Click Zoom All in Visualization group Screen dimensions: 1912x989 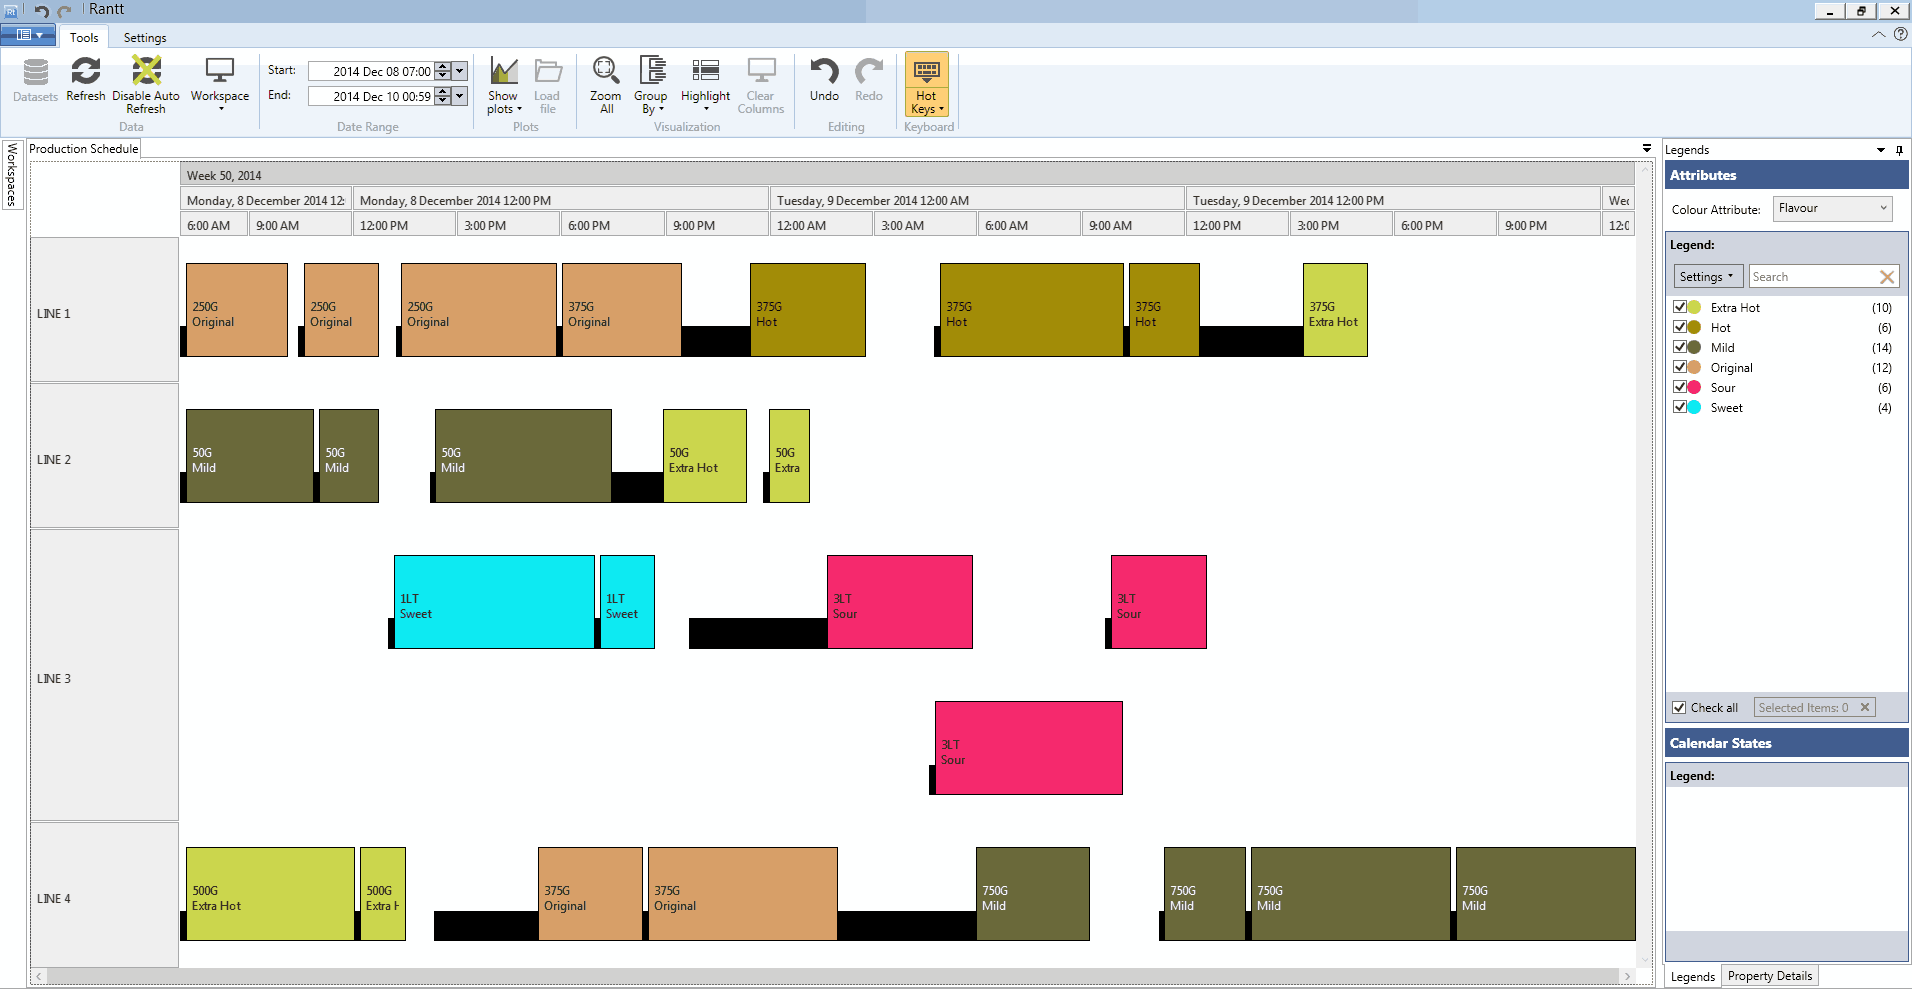pos(605,73)
